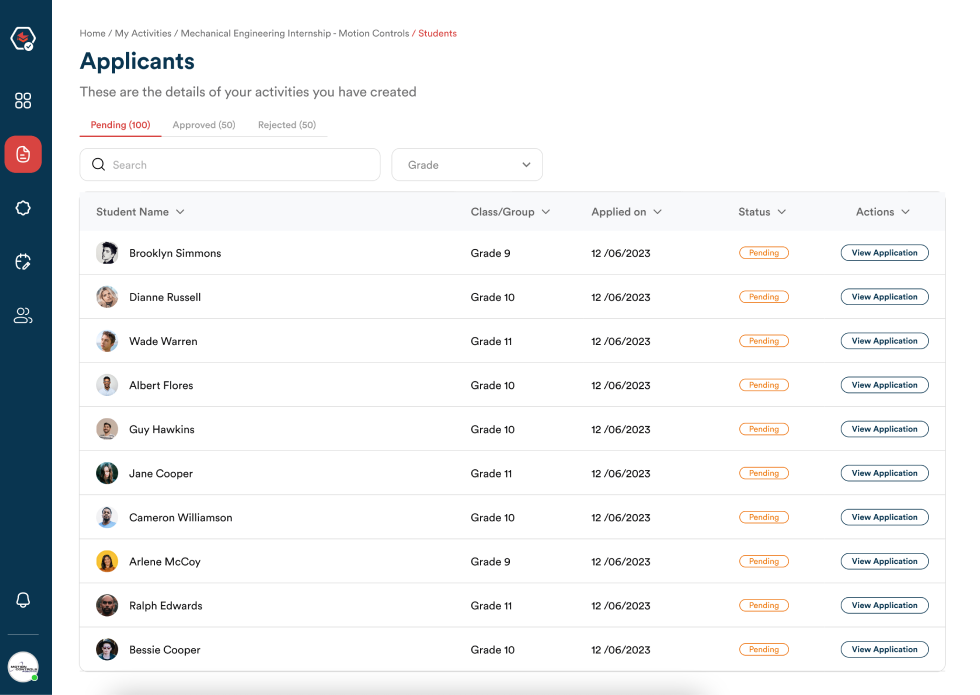Go to My Activities breadcrumb link

click(x=143, y=34)
